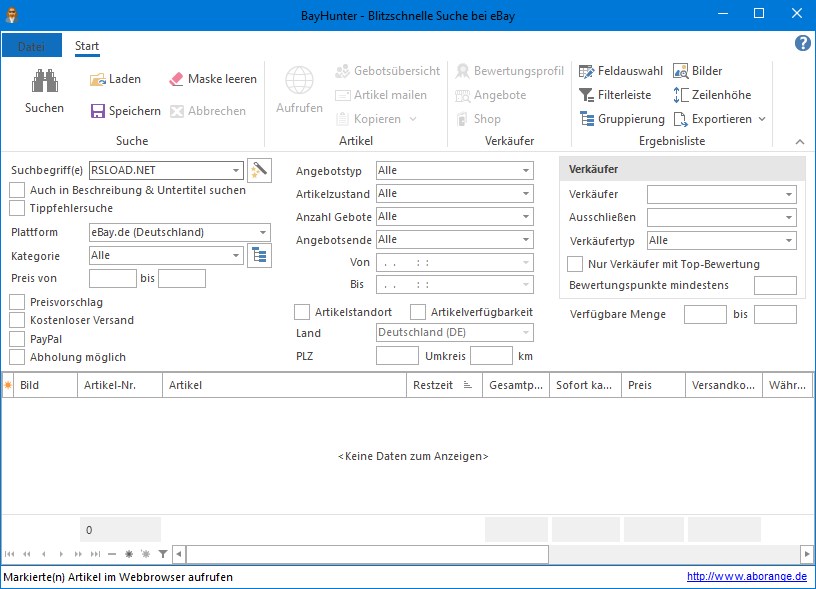Expand the Verkäufertyp combo box

tap(789, 240)
